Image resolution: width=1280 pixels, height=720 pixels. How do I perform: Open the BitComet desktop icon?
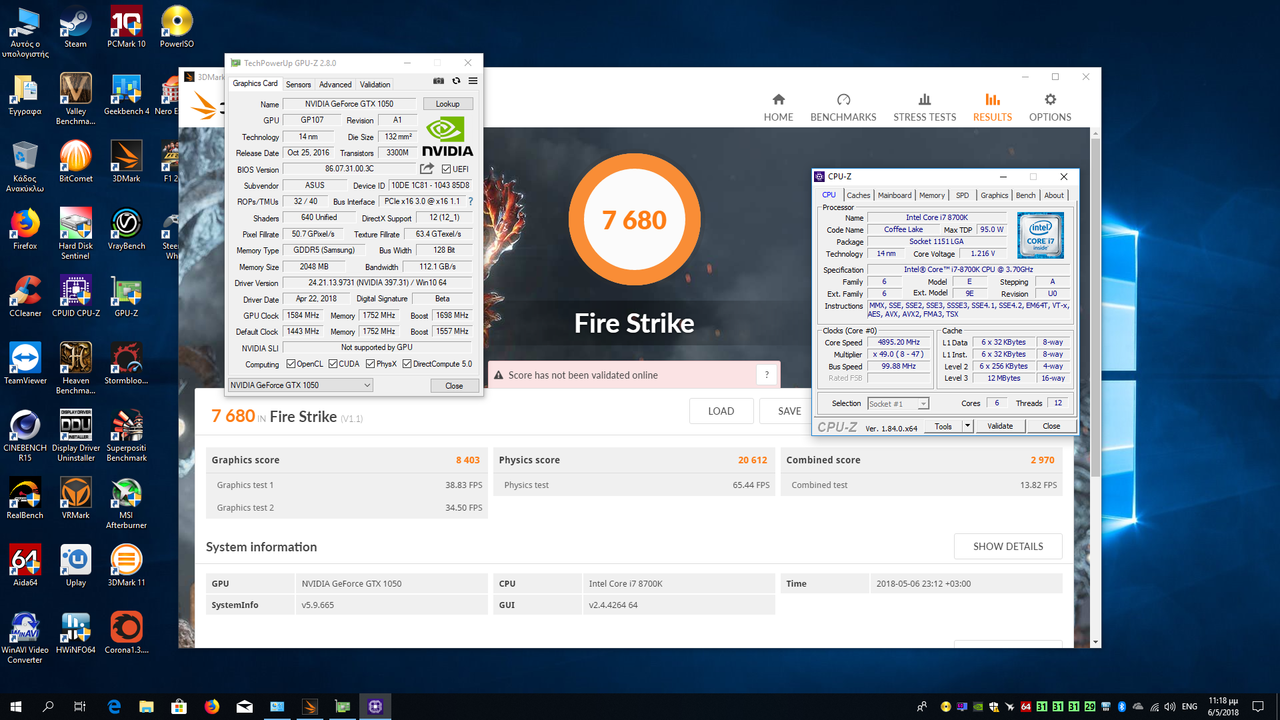coord(75,162)
